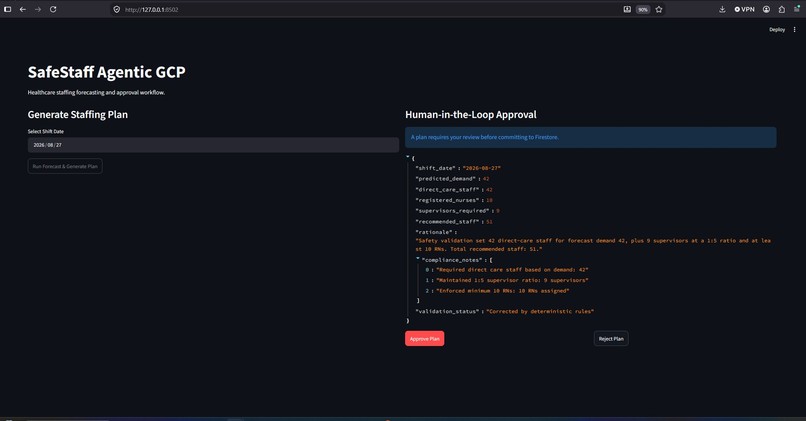Click compliance note "Maintained 1:5 supervisor ratio"
806x421 pixels.
512,281
